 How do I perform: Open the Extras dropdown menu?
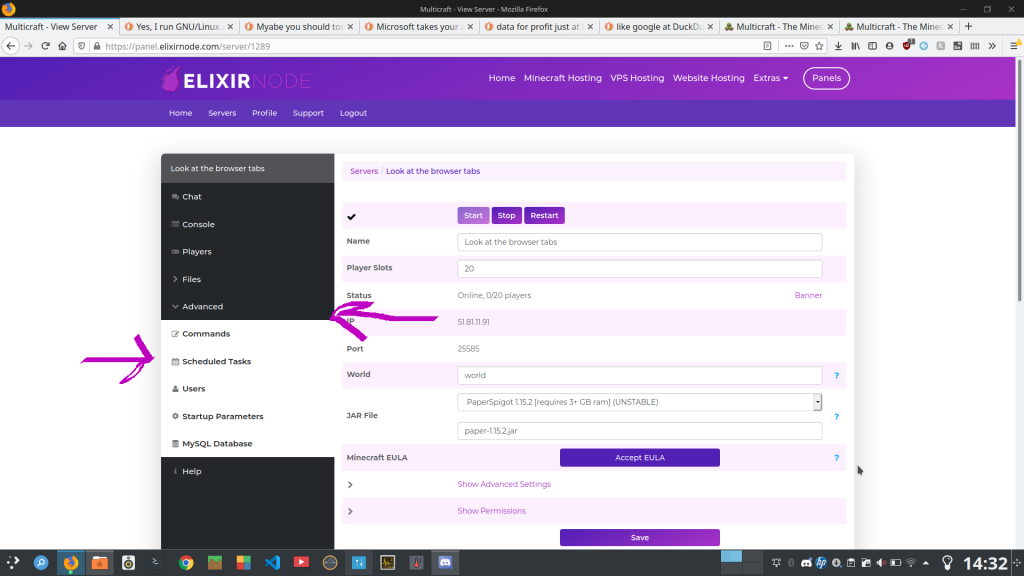[x=771, y=78]
